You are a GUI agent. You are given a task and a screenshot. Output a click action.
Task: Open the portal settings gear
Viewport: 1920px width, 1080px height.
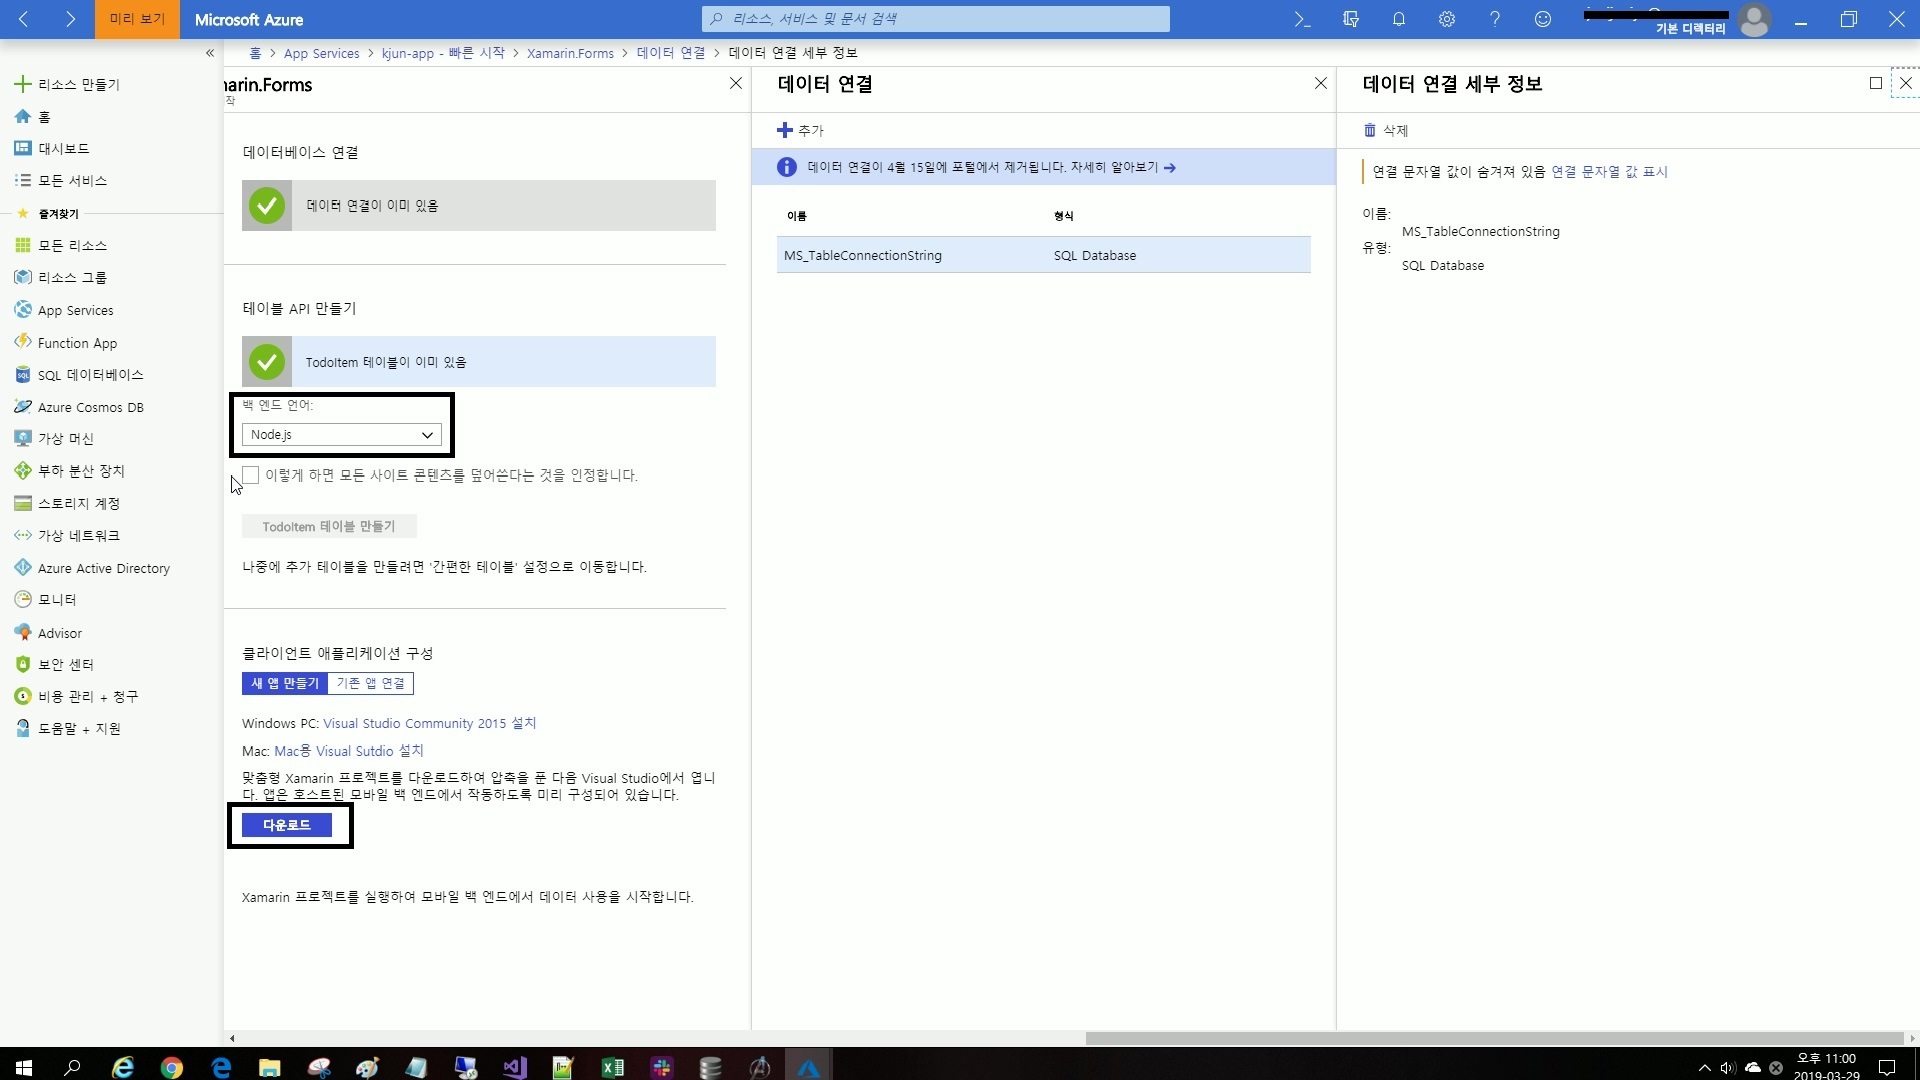tap(1446, 19)
